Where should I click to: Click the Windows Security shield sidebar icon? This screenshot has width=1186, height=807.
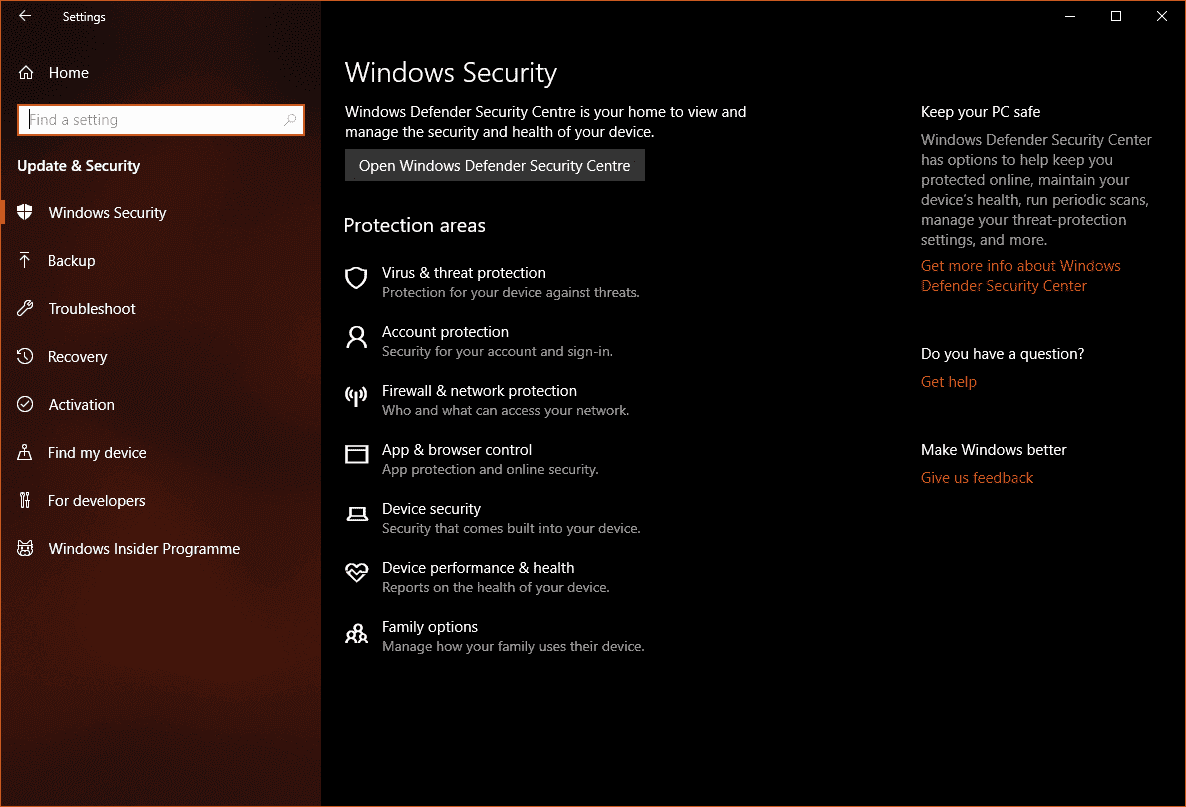[x=25, y=212]
